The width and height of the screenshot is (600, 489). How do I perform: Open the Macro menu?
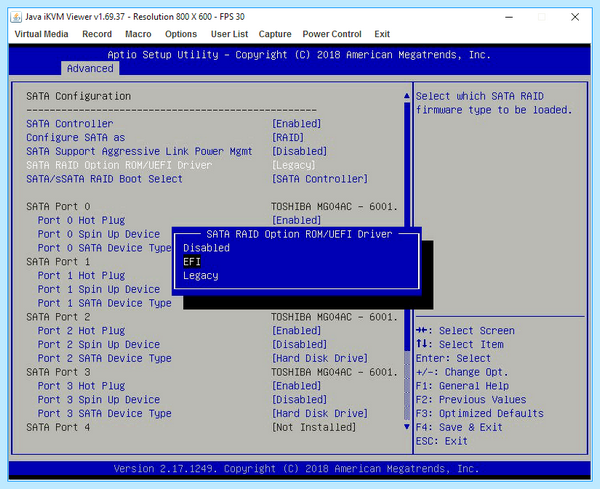pos(138,34)
